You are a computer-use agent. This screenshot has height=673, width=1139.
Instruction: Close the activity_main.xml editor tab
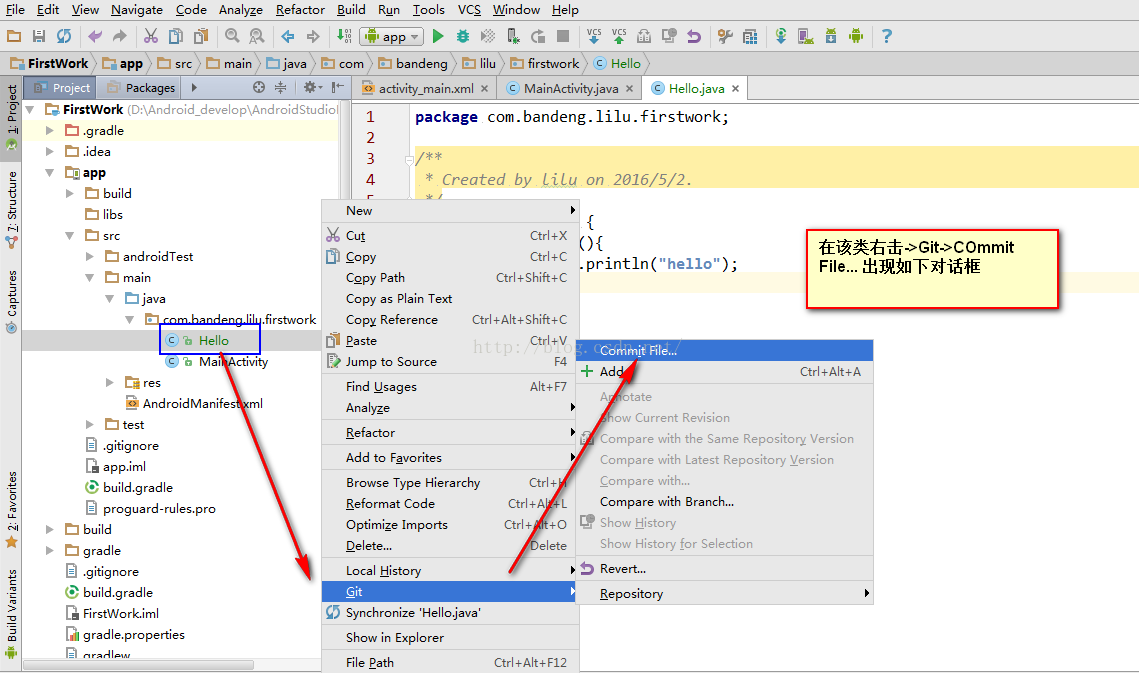(487, 89)
